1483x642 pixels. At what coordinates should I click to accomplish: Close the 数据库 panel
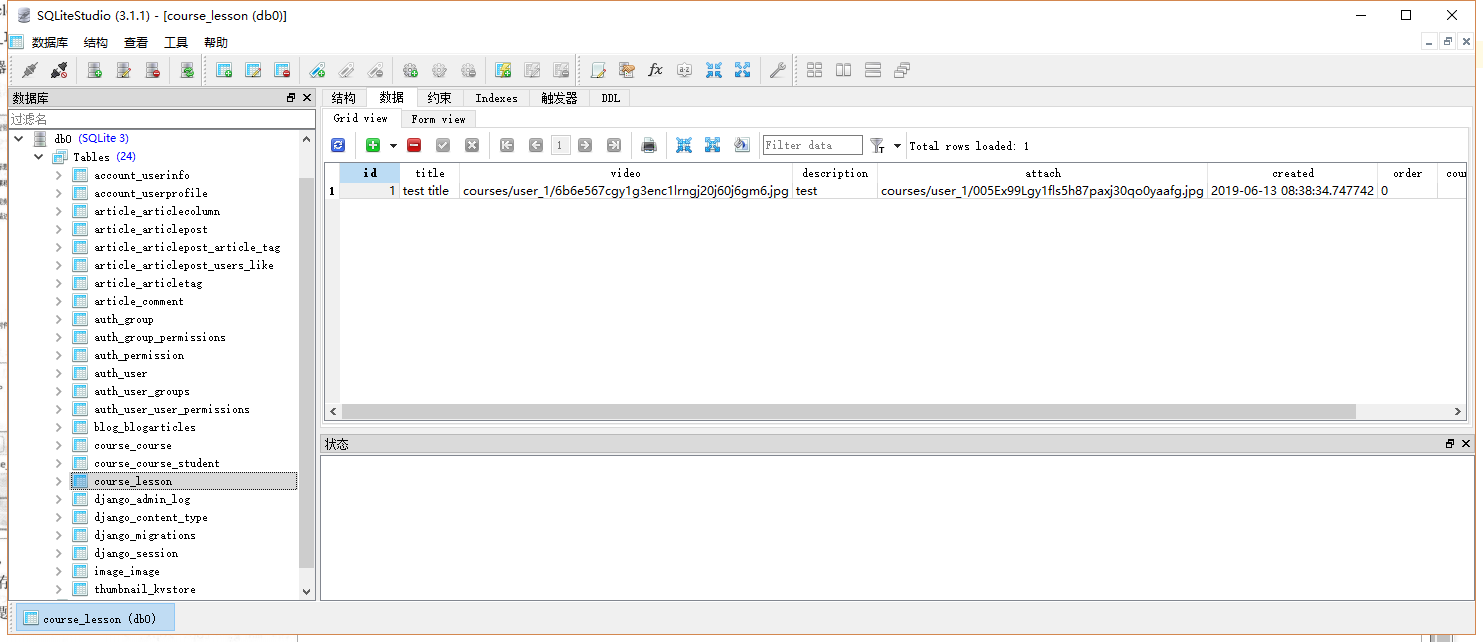click(x=306, y=98)
